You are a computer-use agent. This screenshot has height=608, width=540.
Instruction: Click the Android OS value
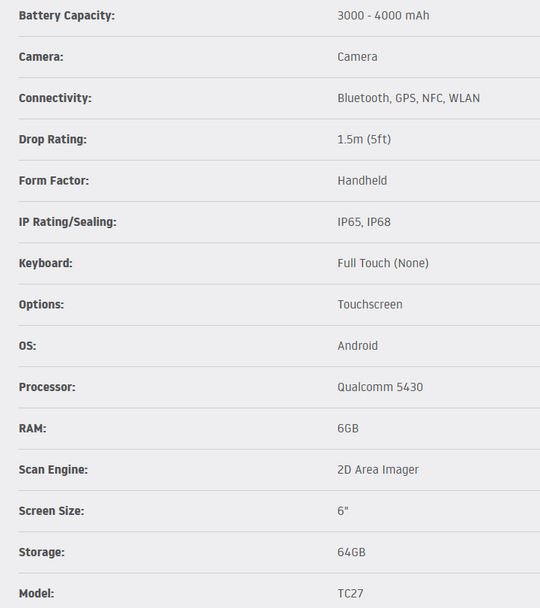pyautogui.click(x=357, y=346)
